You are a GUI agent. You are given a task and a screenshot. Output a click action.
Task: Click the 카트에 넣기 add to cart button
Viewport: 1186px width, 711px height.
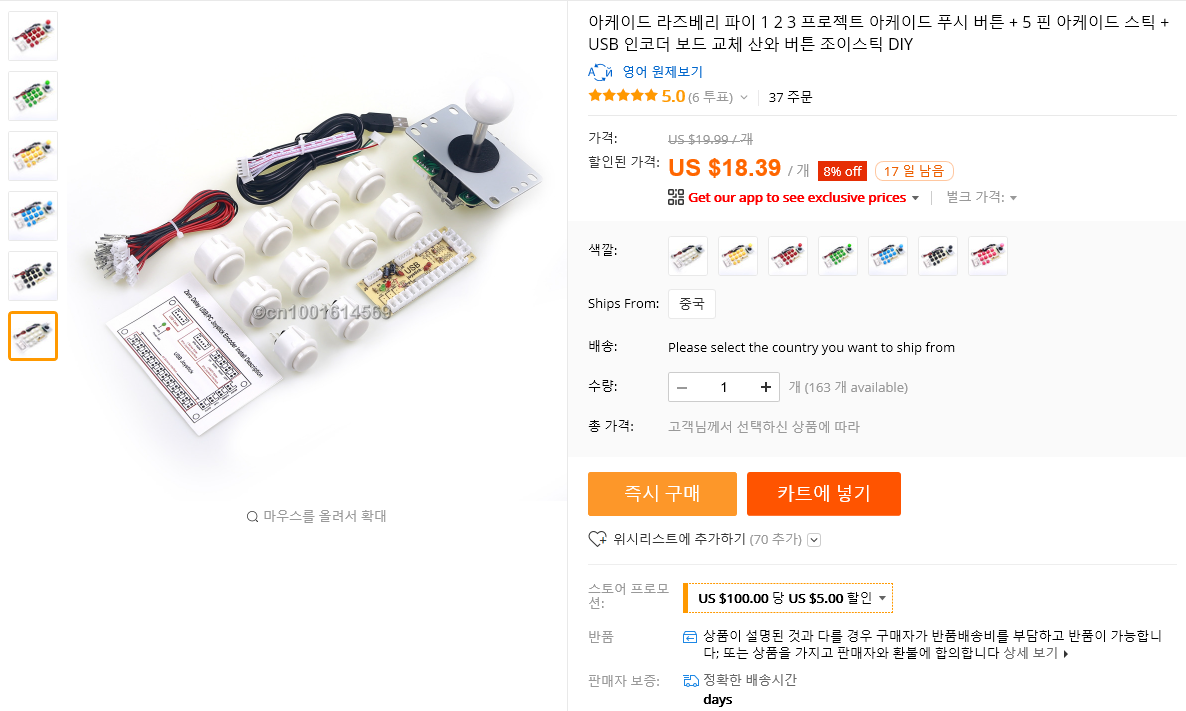pos(824,493)
